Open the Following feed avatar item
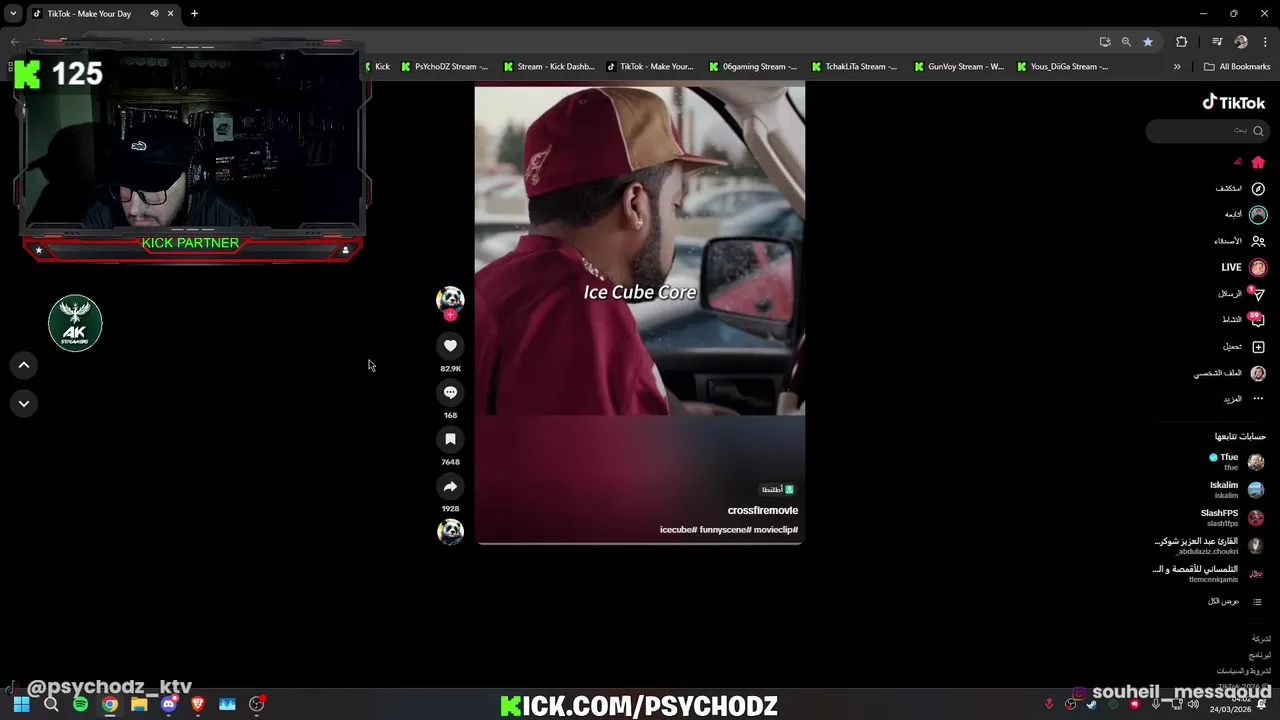Image resolution: width=1280 pixels, height=720 pixels. [x=1258, y=214]
